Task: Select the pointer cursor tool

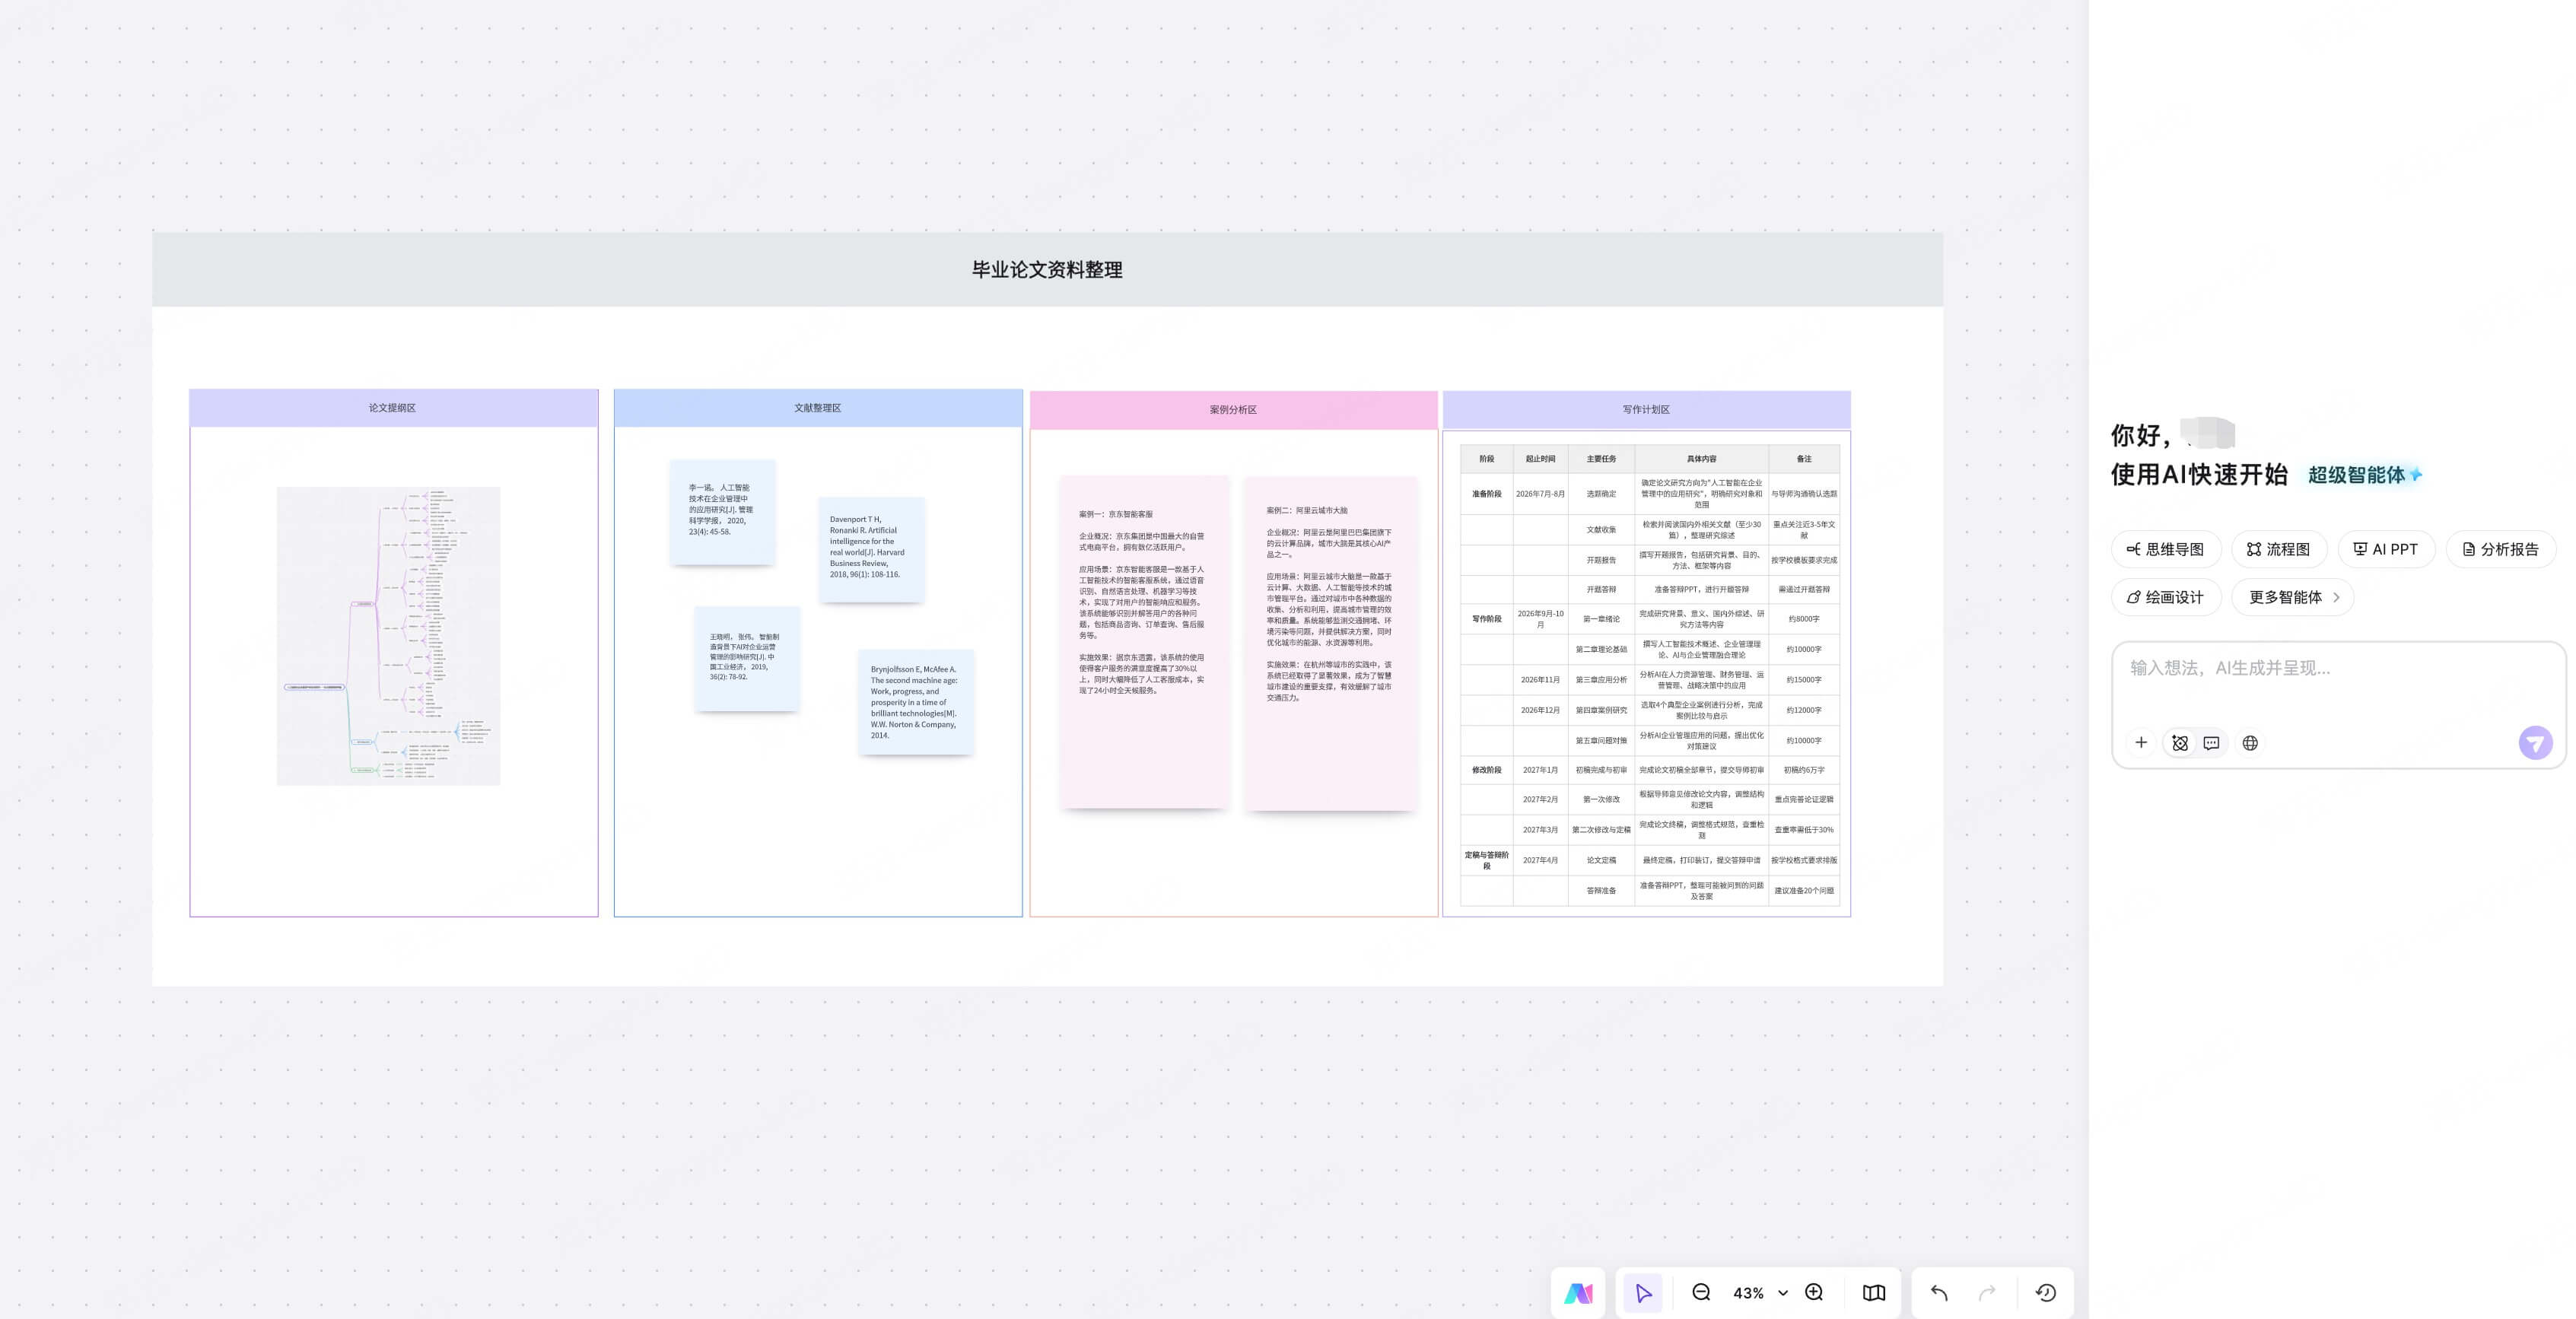Action: click(1643, 1293)
